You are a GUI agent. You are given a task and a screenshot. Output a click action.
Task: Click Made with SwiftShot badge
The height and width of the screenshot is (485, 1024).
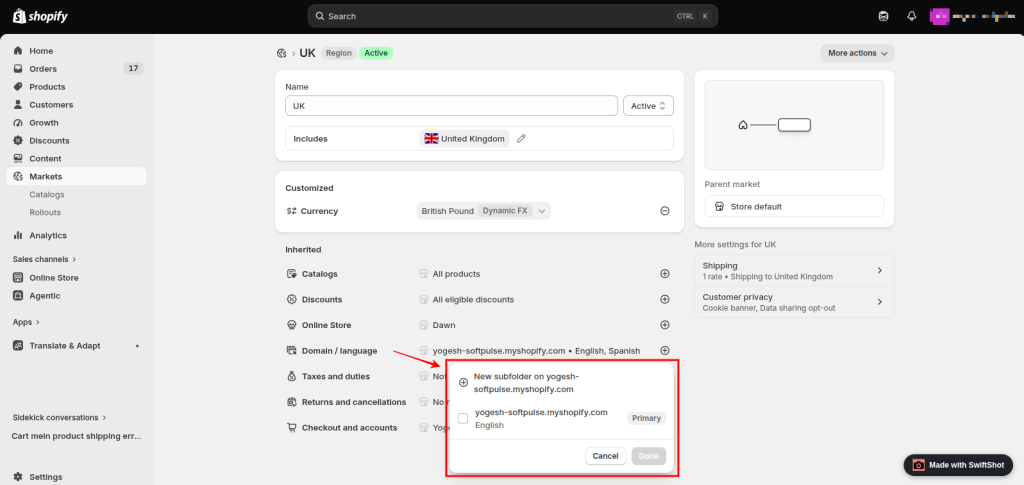(x=958, y=465)
